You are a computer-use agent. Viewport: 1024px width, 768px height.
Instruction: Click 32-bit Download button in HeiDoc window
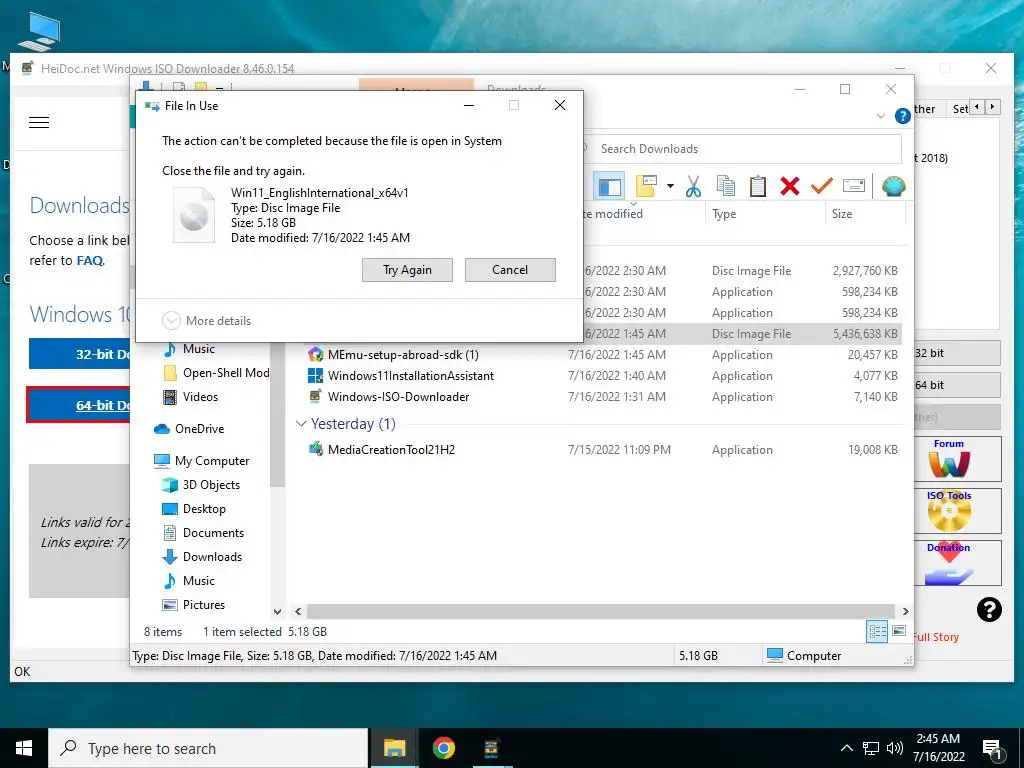tap(80, 355)
